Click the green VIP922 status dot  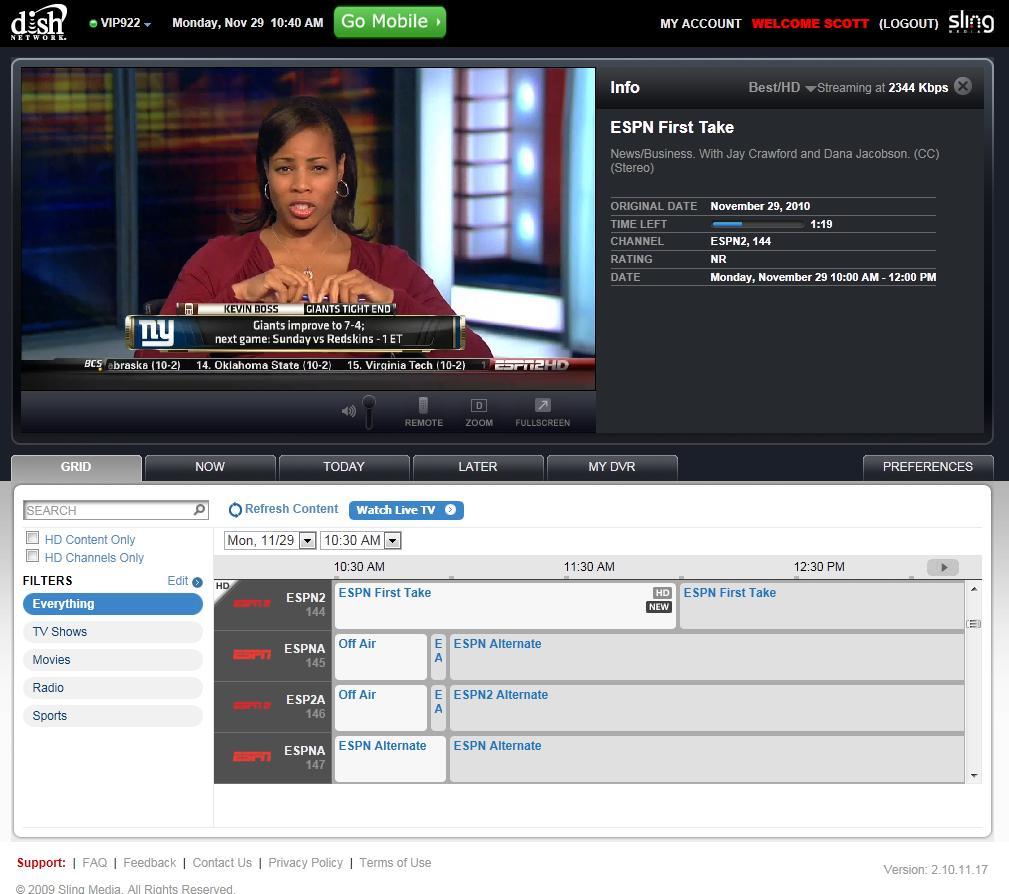coord(93,24)
